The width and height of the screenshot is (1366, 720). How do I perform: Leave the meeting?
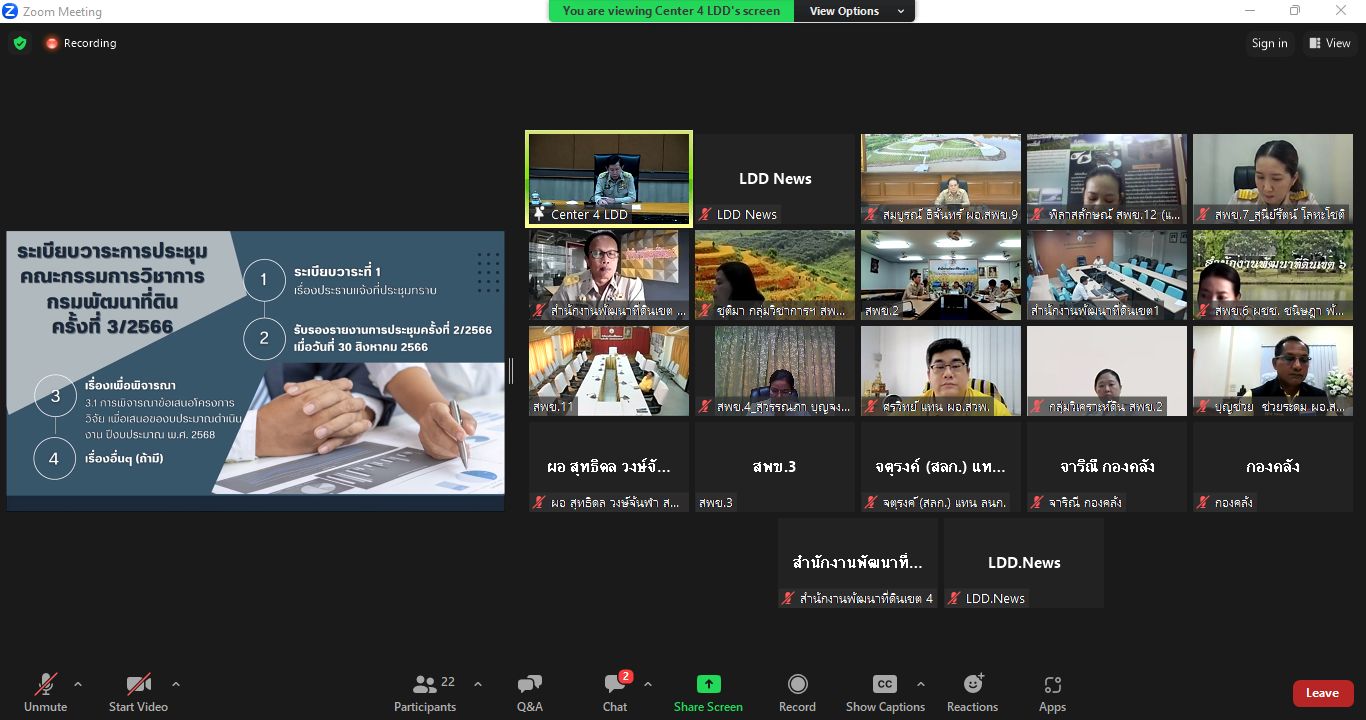click(x=1322, y=693)
